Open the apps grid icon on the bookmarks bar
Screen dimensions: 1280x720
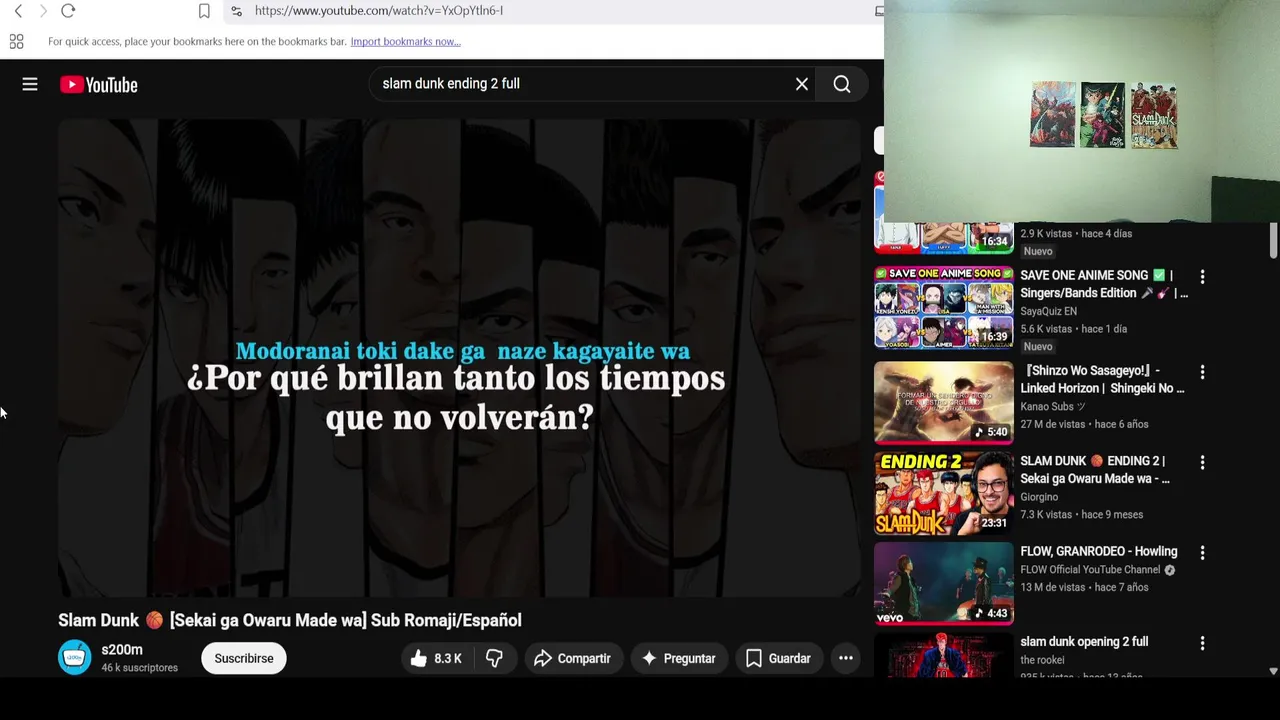[16, 42]
